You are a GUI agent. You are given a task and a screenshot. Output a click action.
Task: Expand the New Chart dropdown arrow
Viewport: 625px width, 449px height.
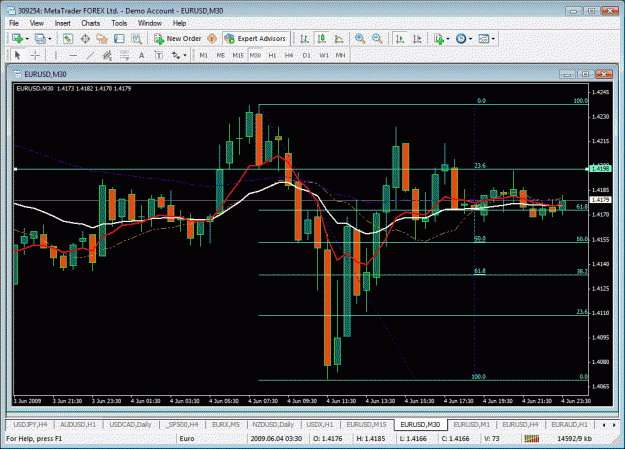click(x=27, y=39)
